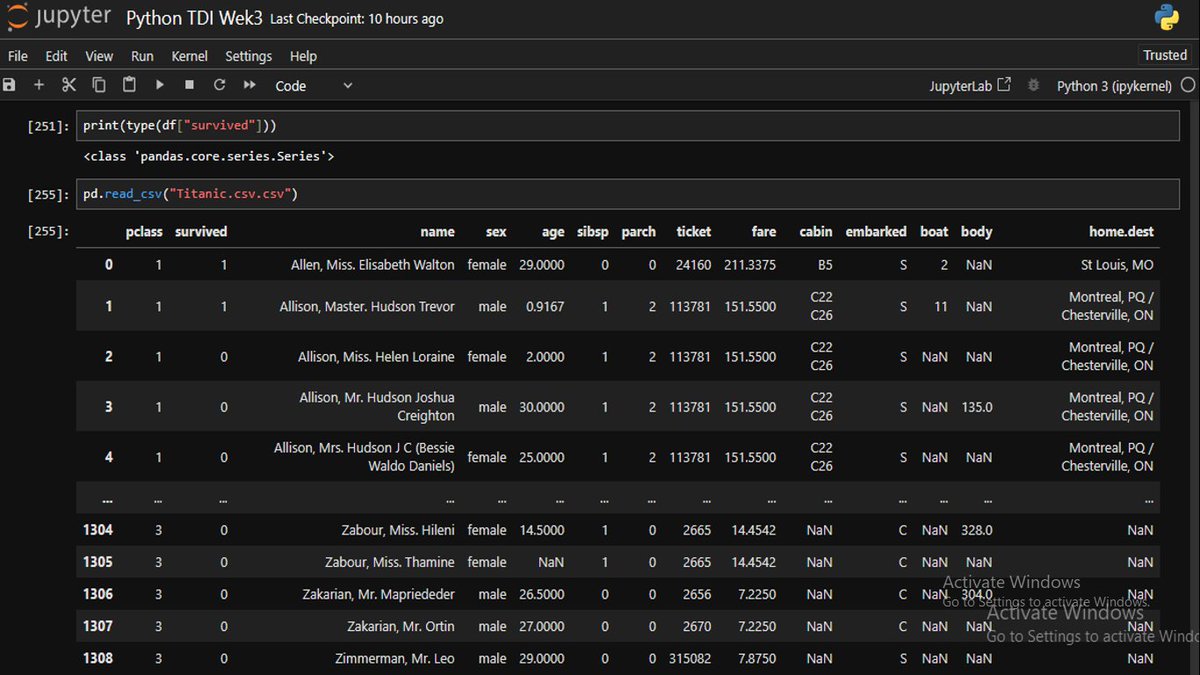
Task: Click the pclass column header
Action: point(144,231)
